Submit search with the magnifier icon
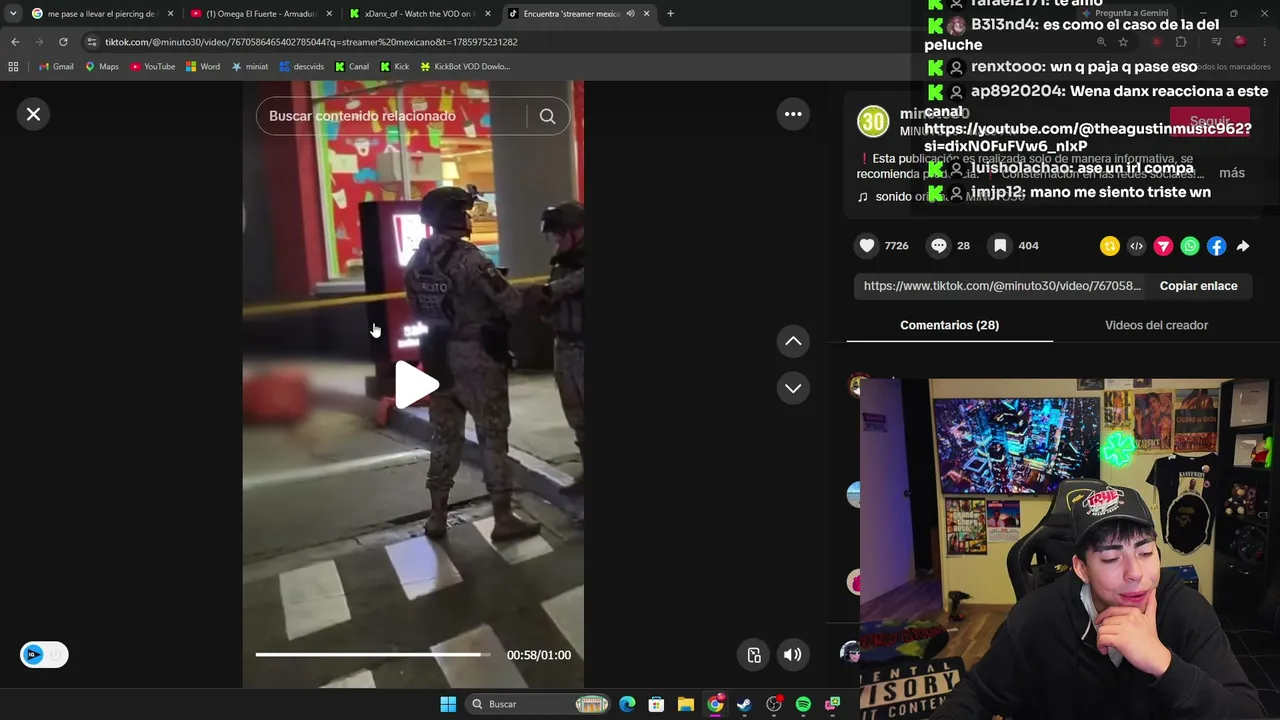 click(x=547, y=116)
